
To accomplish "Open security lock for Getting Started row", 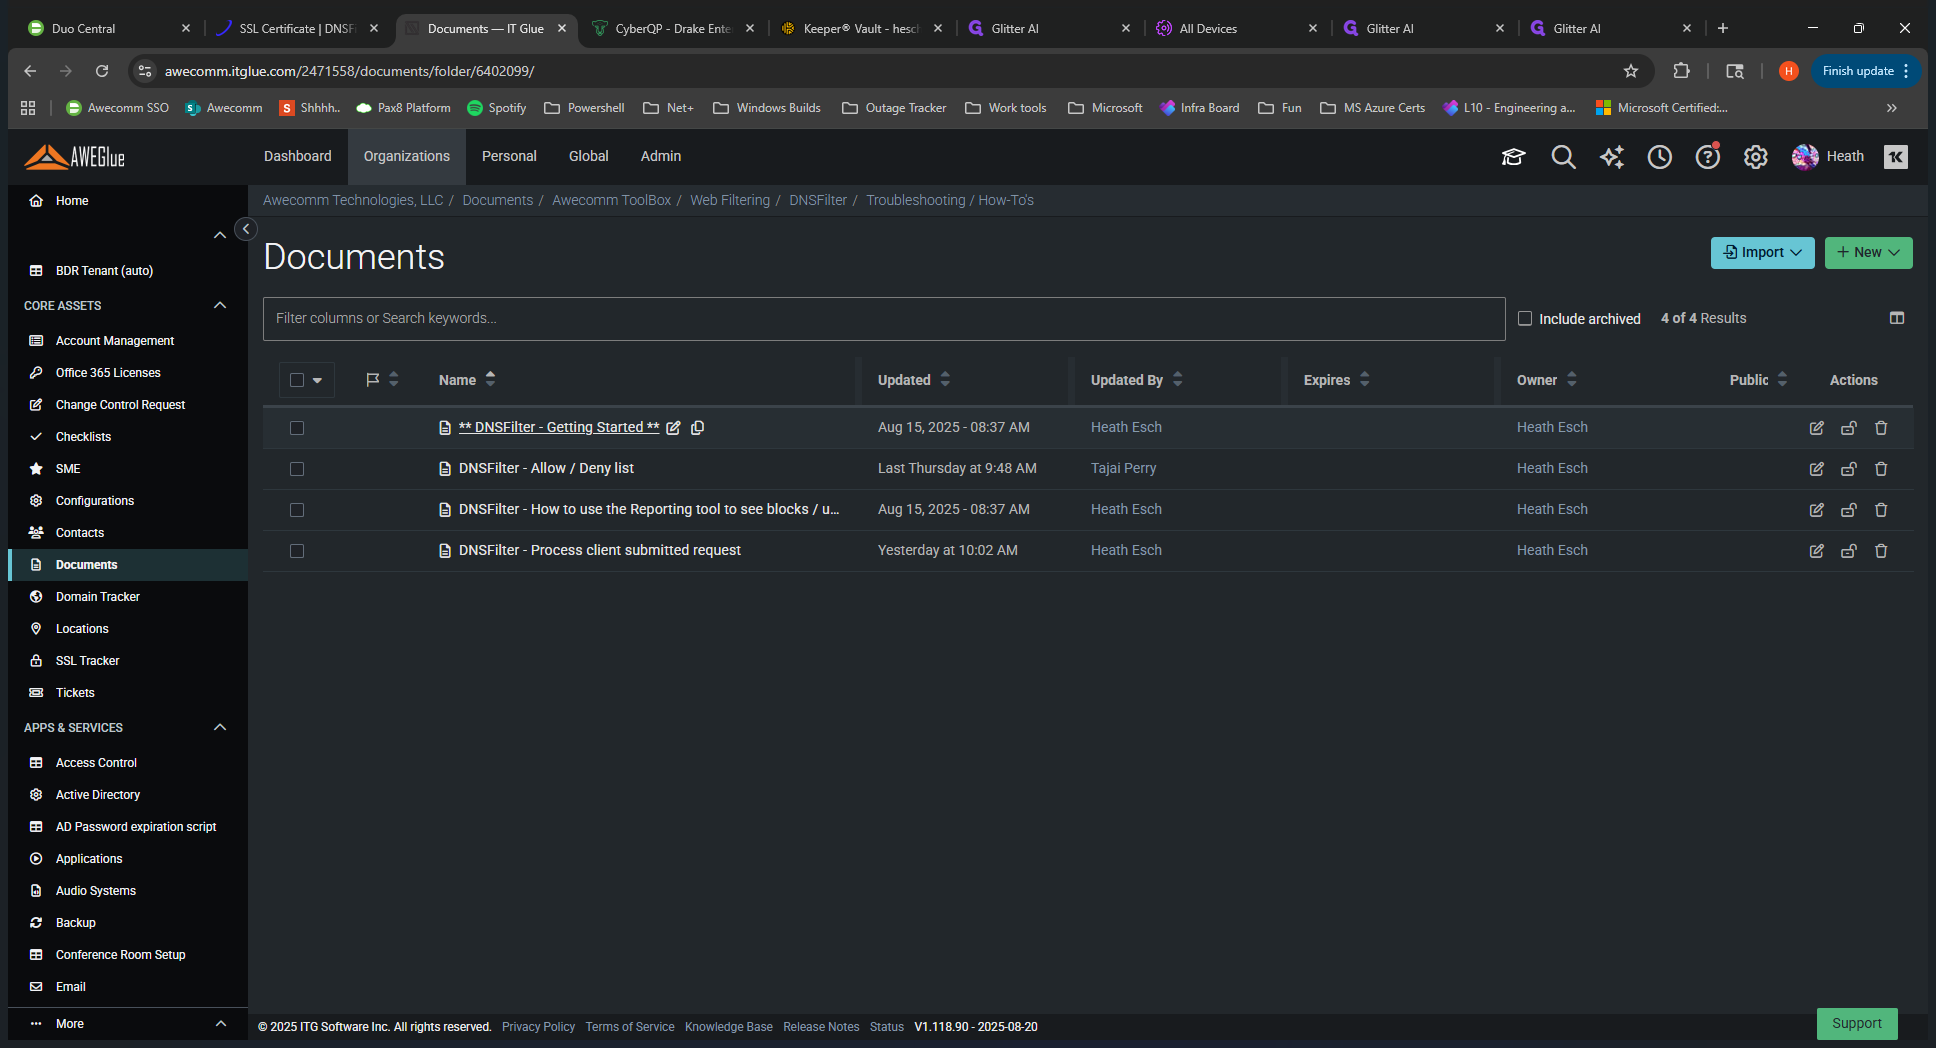I will tap(1849, 428).
